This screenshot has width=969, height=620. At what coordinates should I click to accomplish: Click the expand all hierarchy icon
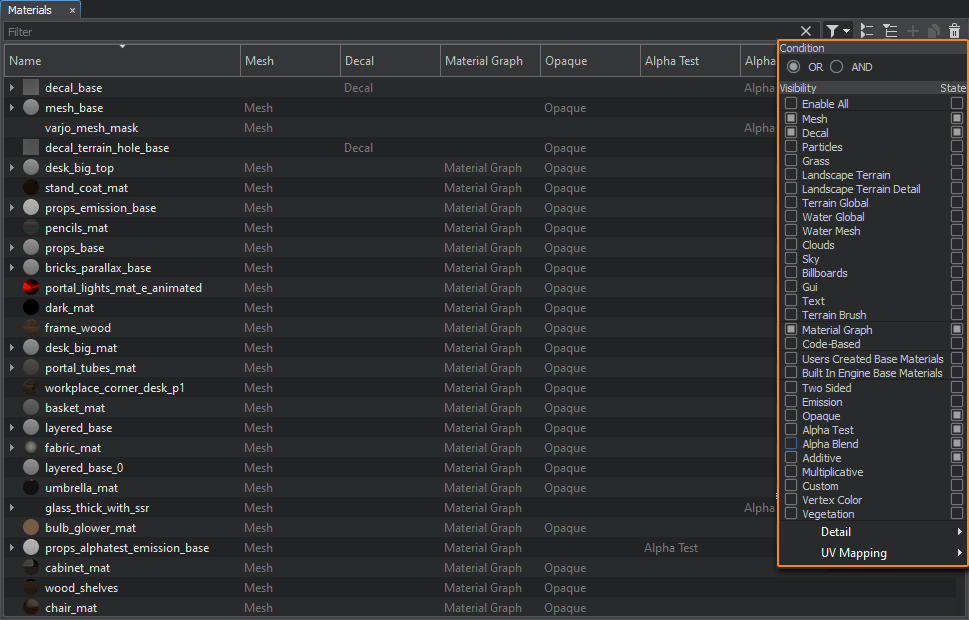890,32
